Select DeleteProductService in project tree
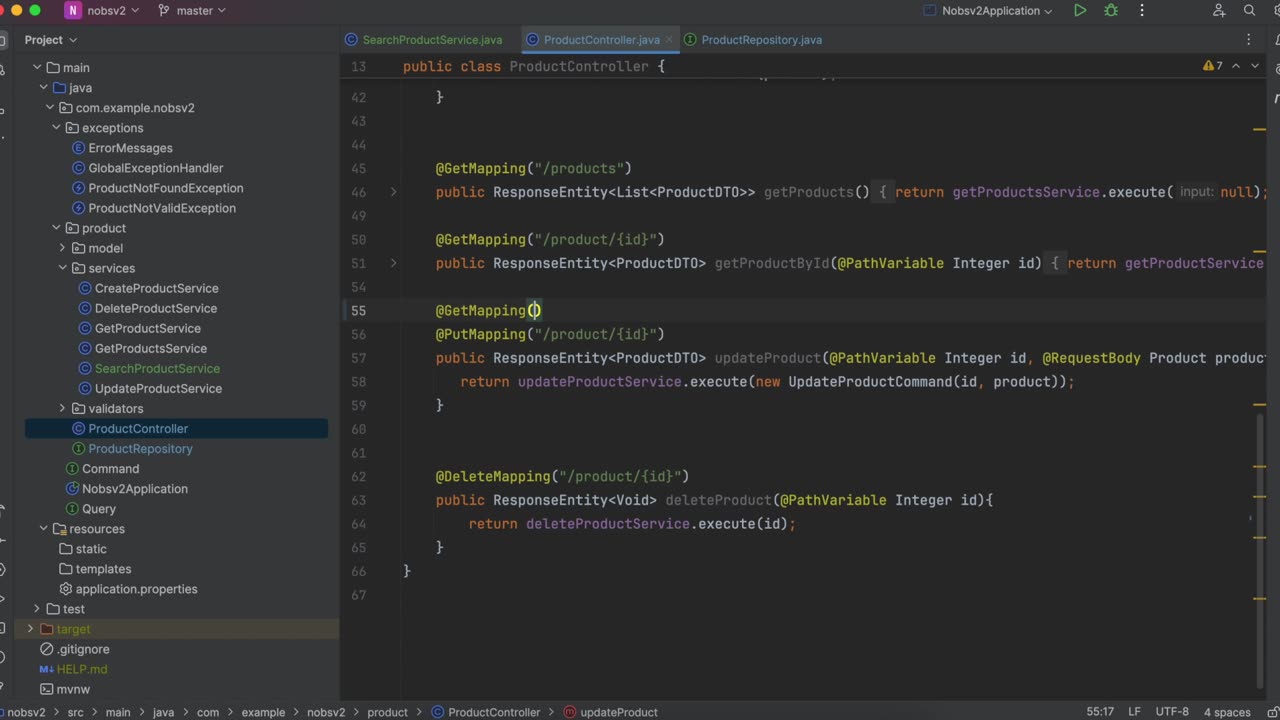The height and width of the screenshot is (720, 1280). coord(155,308)
